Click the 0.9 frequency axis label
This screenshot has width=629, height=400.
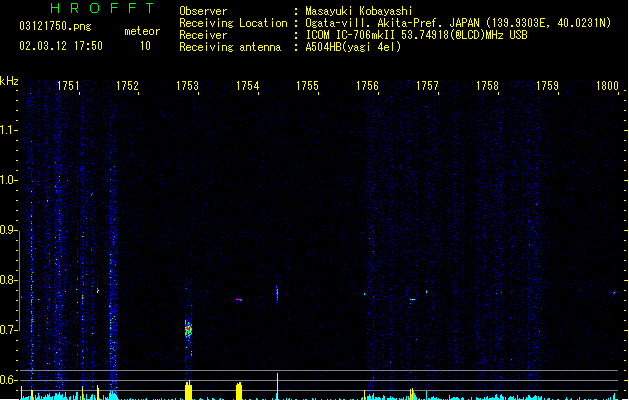coord(8,230)
